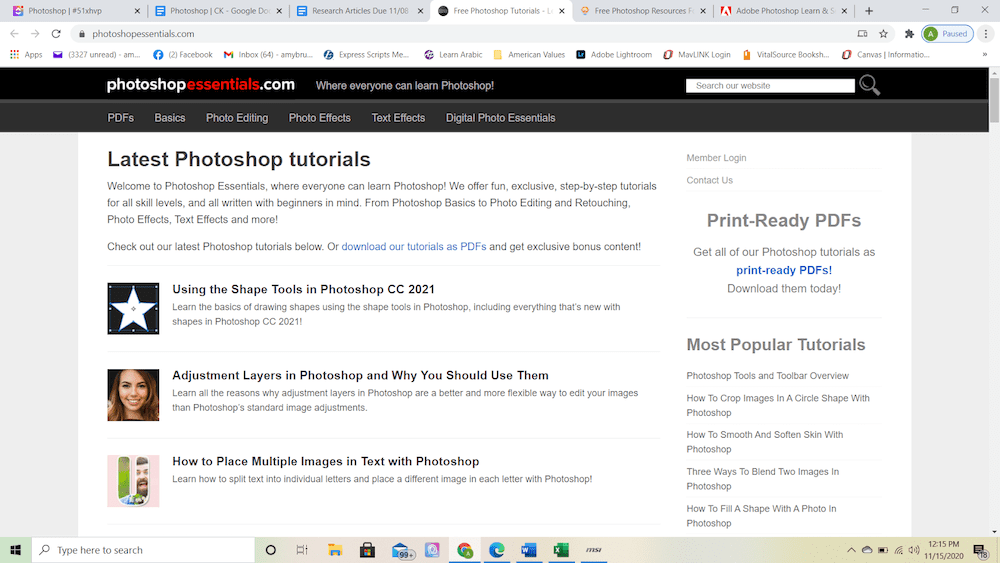Switch to Free Photoshop Resources tab
This screenshot has width=1000, height=563.
point(644,11)
